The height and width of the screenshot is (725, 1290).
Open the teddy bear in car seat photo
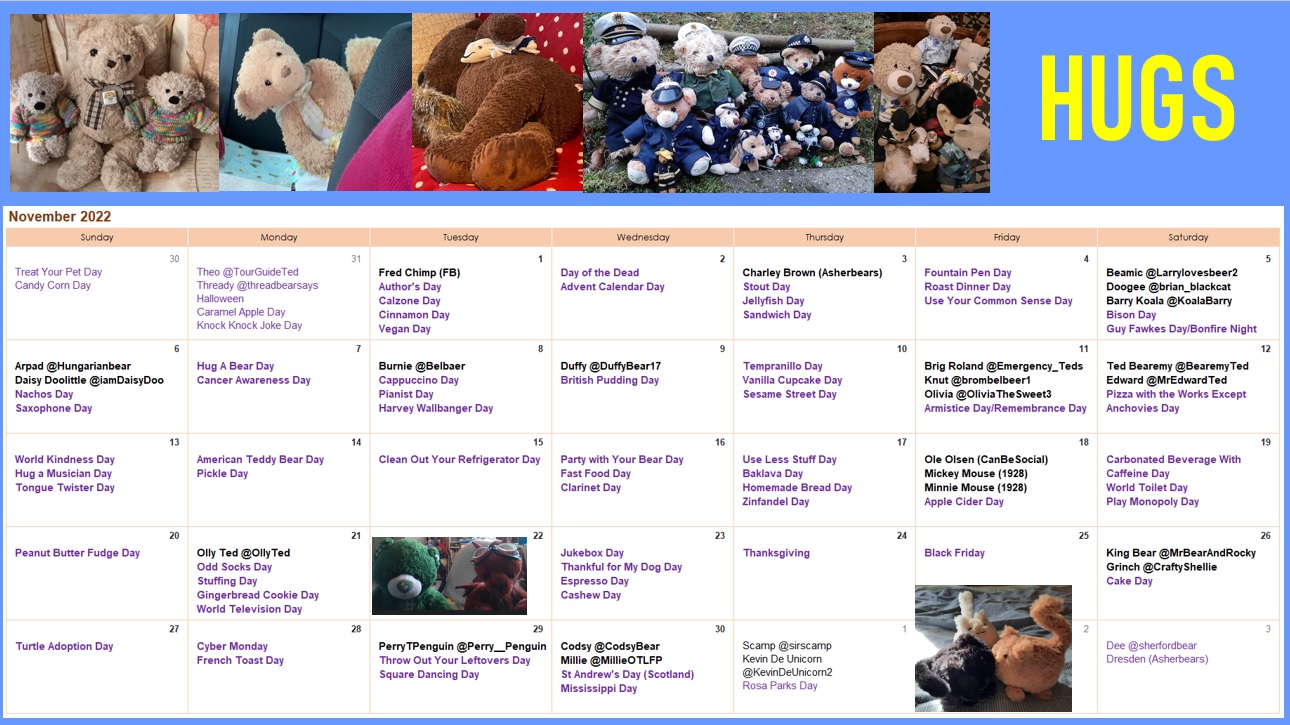[315, 102]
